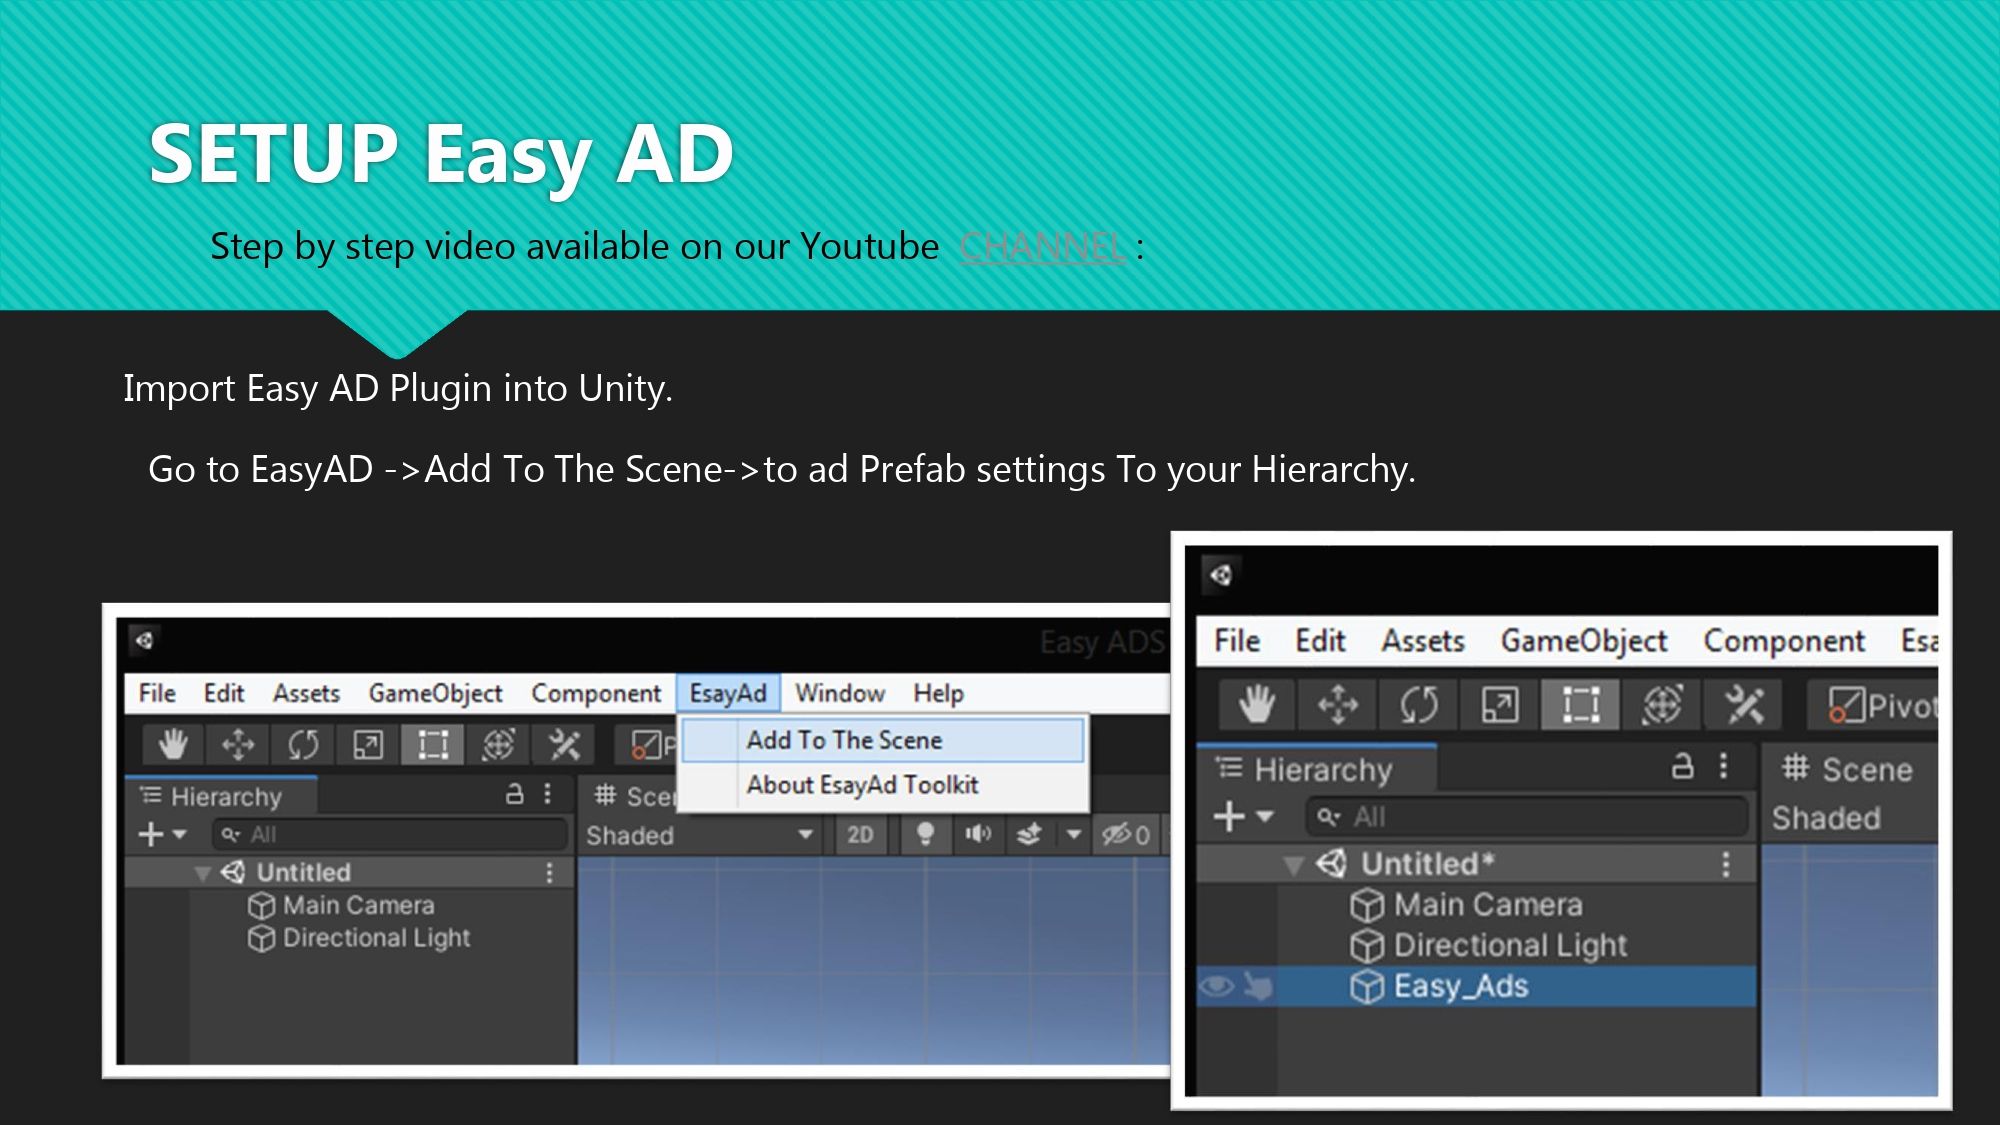The width and height of the screenshot is (2000, 1125).
Task: Select the Rotate tool in right toolbar
Action: pyautogui.click(x=1419, y=706)
